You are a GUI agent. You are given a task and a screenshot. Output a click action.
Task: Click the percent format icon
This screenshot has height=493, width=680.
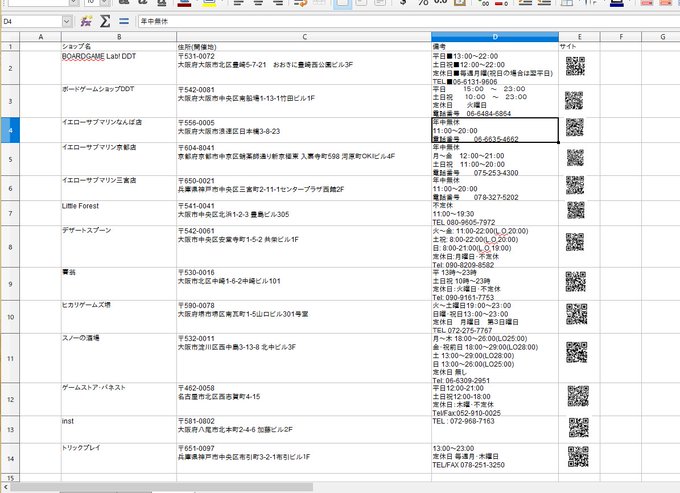(x=423, y=2)
